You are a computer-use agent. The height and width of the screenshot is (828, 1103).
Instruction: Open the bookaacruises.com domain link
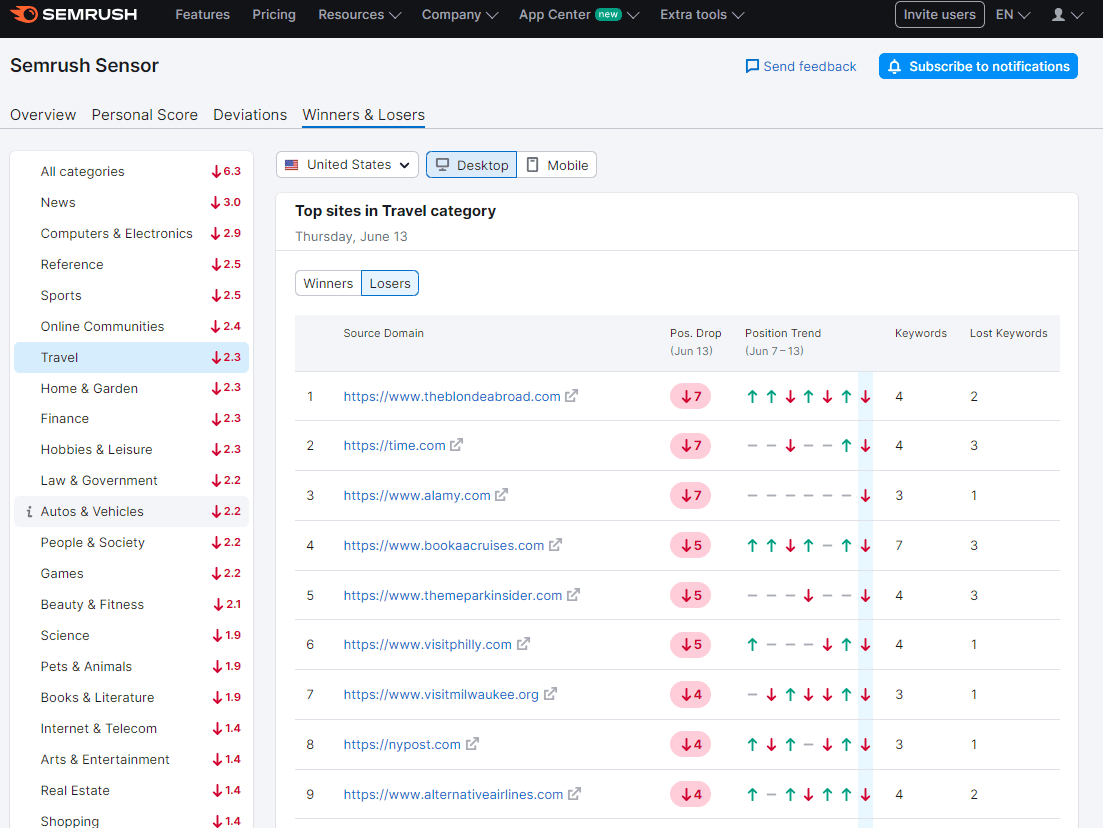pyautogui.click(x=443, y=545)
